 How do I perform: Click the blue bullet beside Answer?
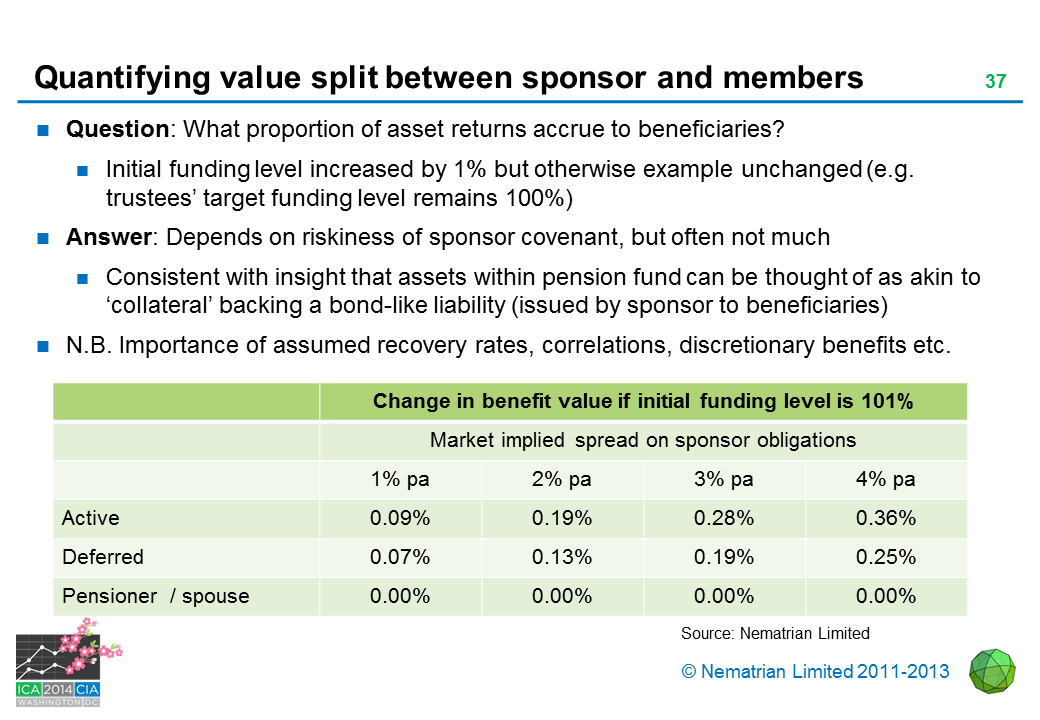tap(44, 238)
